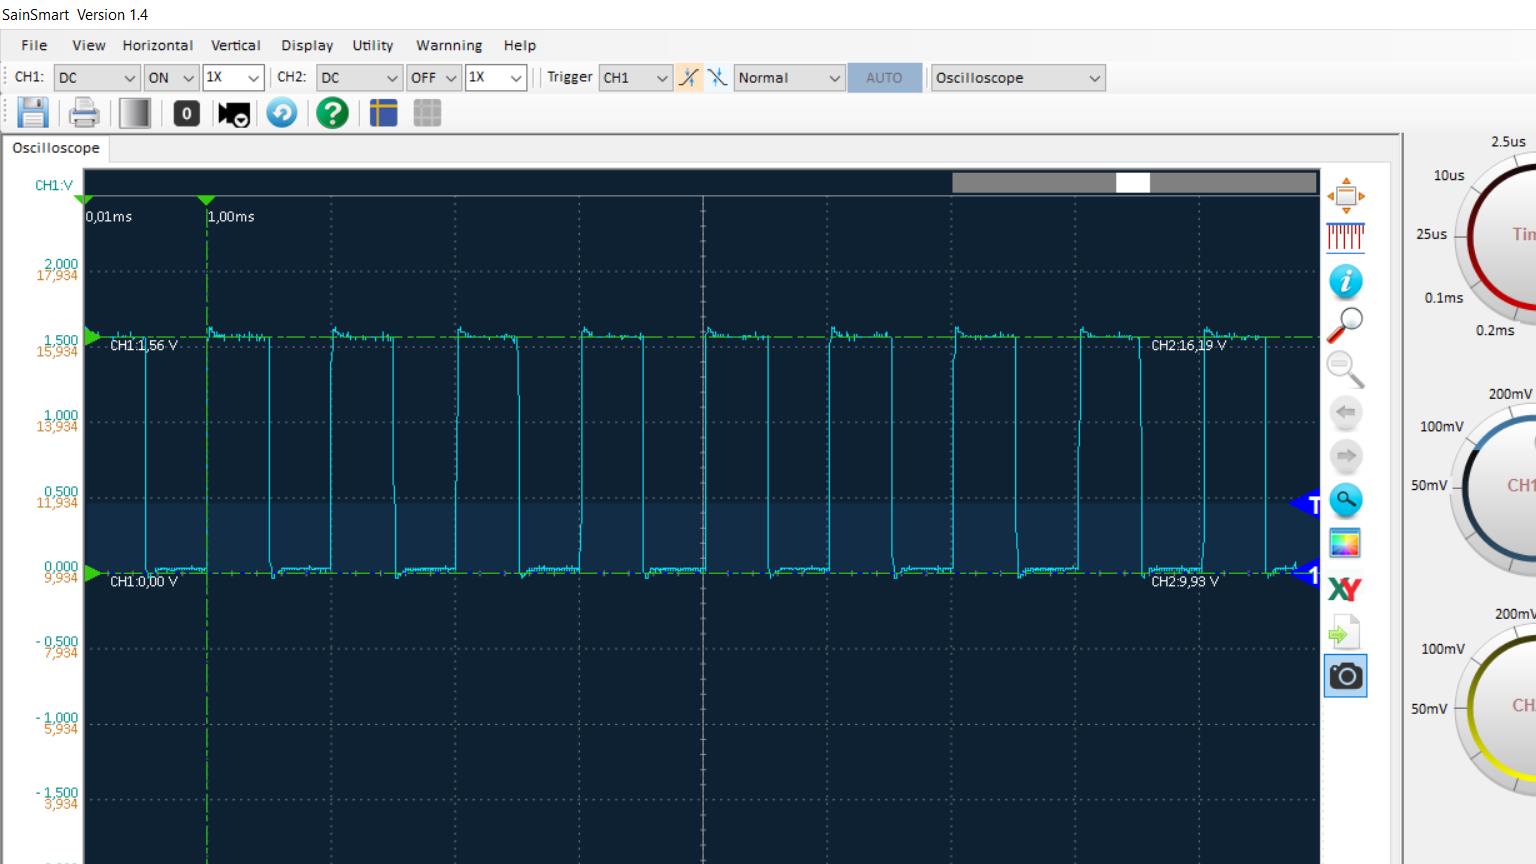This screenshot has height=864, width=1536.
Task: Open CH1 ON/OFF dropdown
Action: tap(171, 77)
